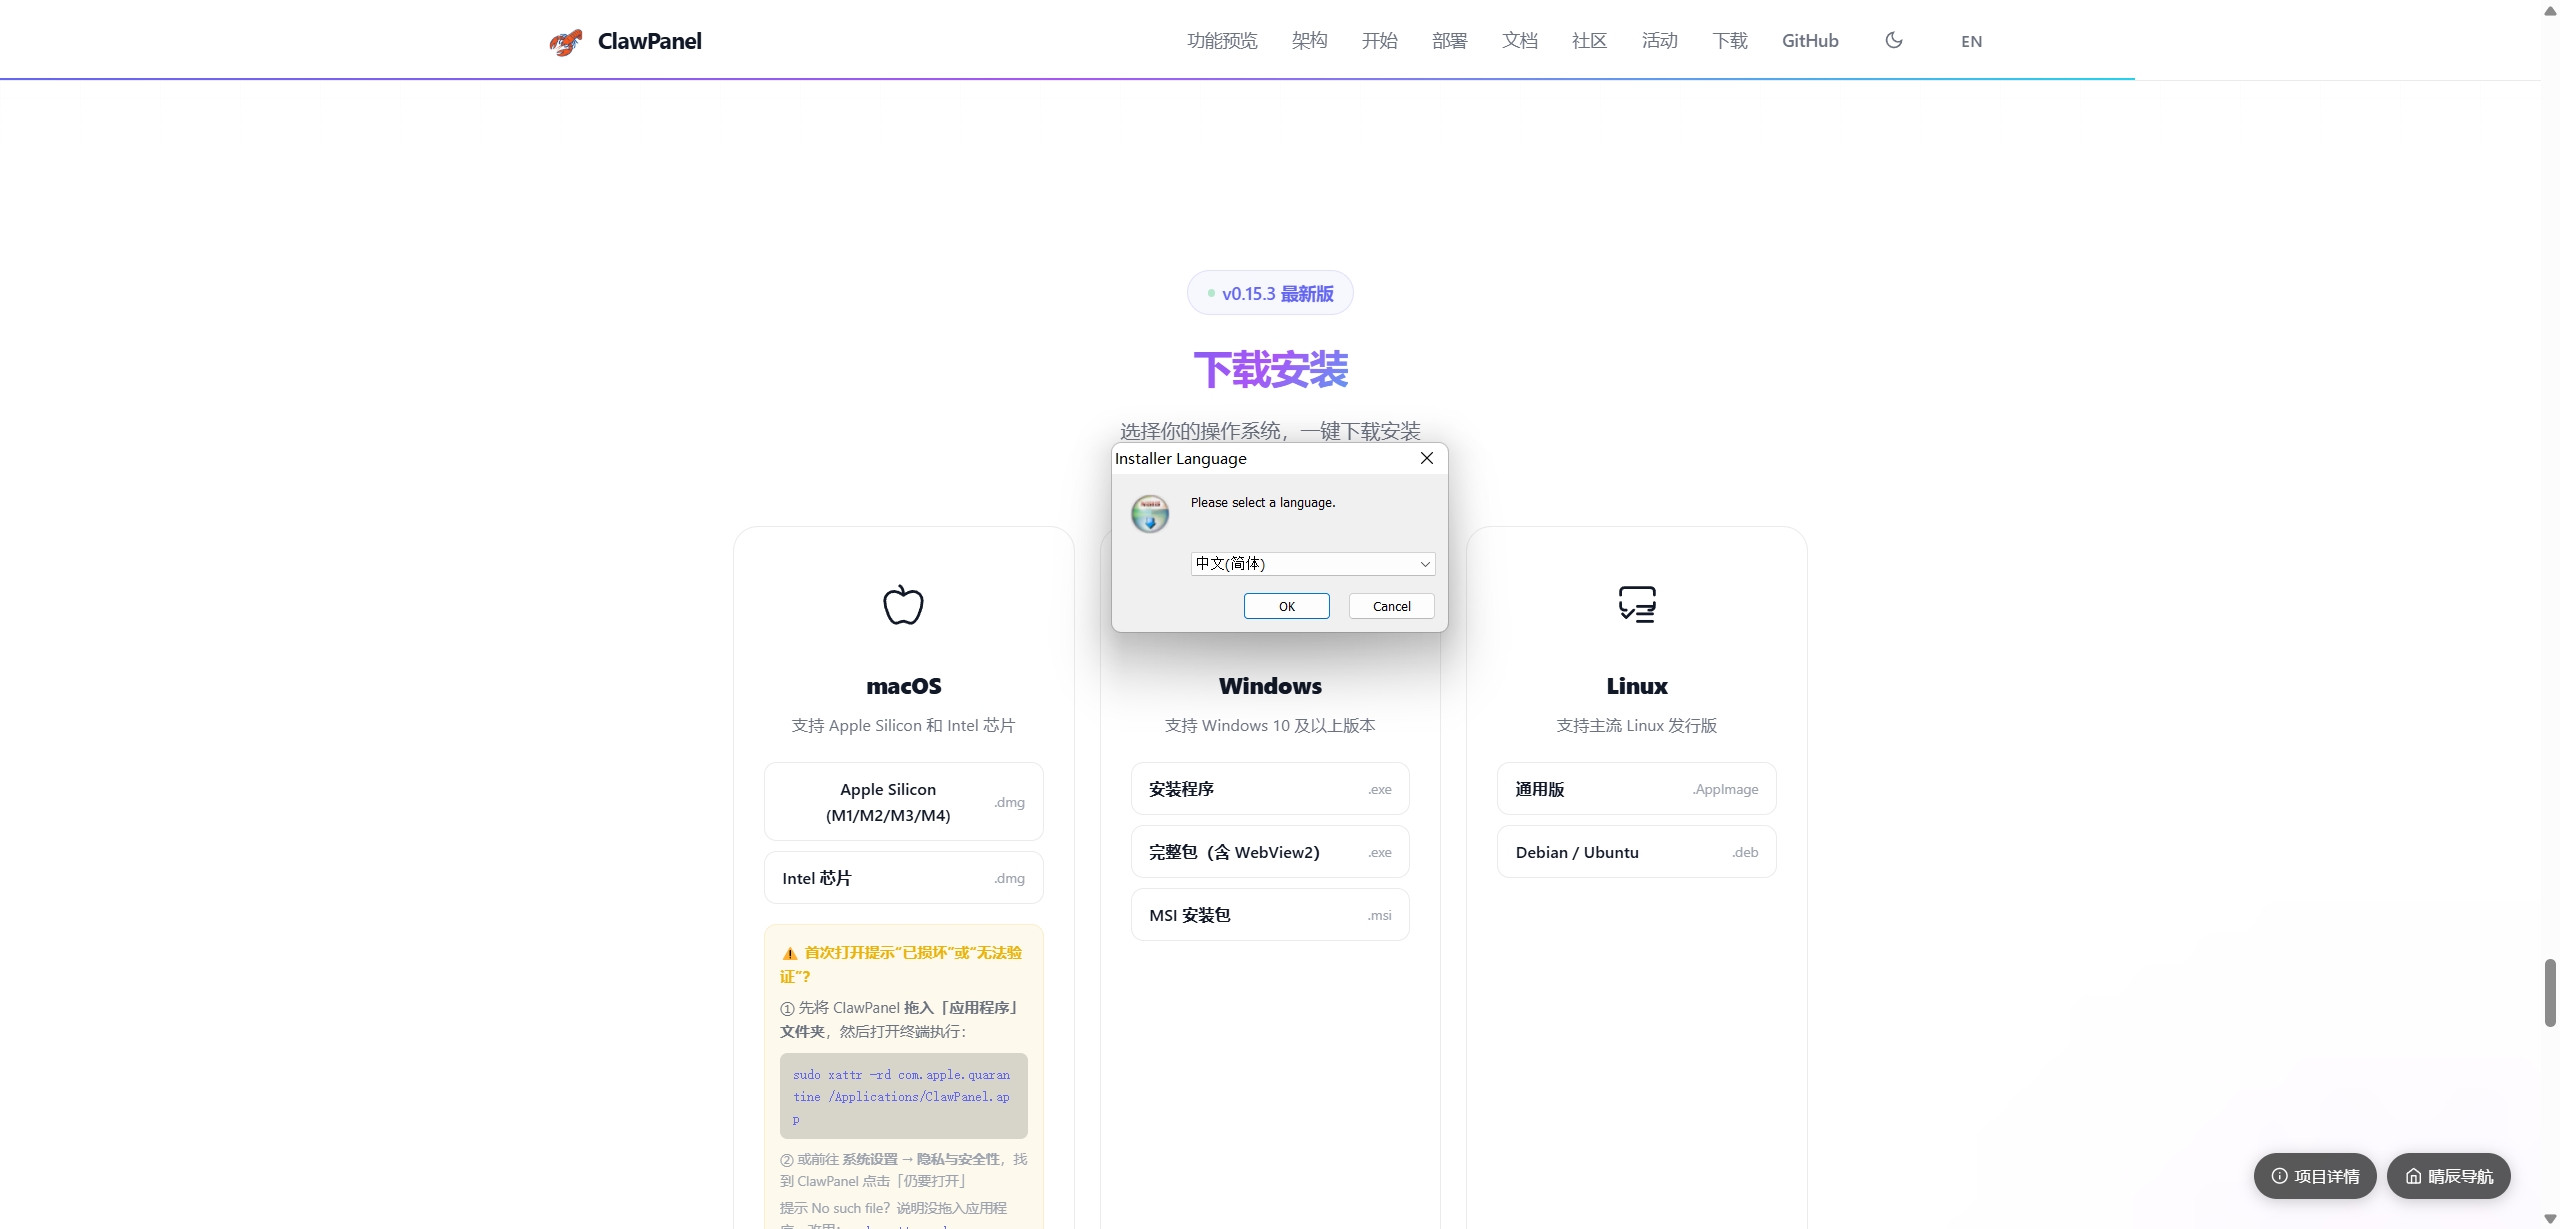Download the Windows 安装程序 .exe
This screenshot has width=2560, height=1229.
pos(1270,789)
